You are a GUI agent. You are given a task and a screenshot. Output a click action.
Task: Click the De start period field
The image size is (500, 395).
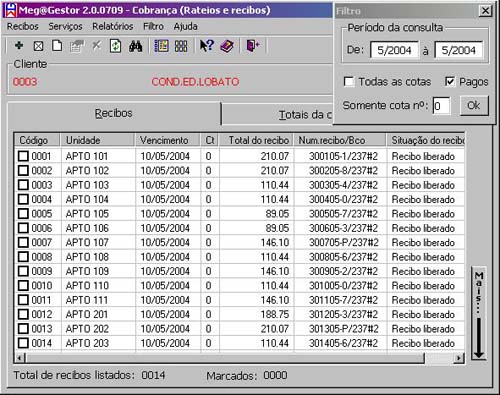click(394, 50)
